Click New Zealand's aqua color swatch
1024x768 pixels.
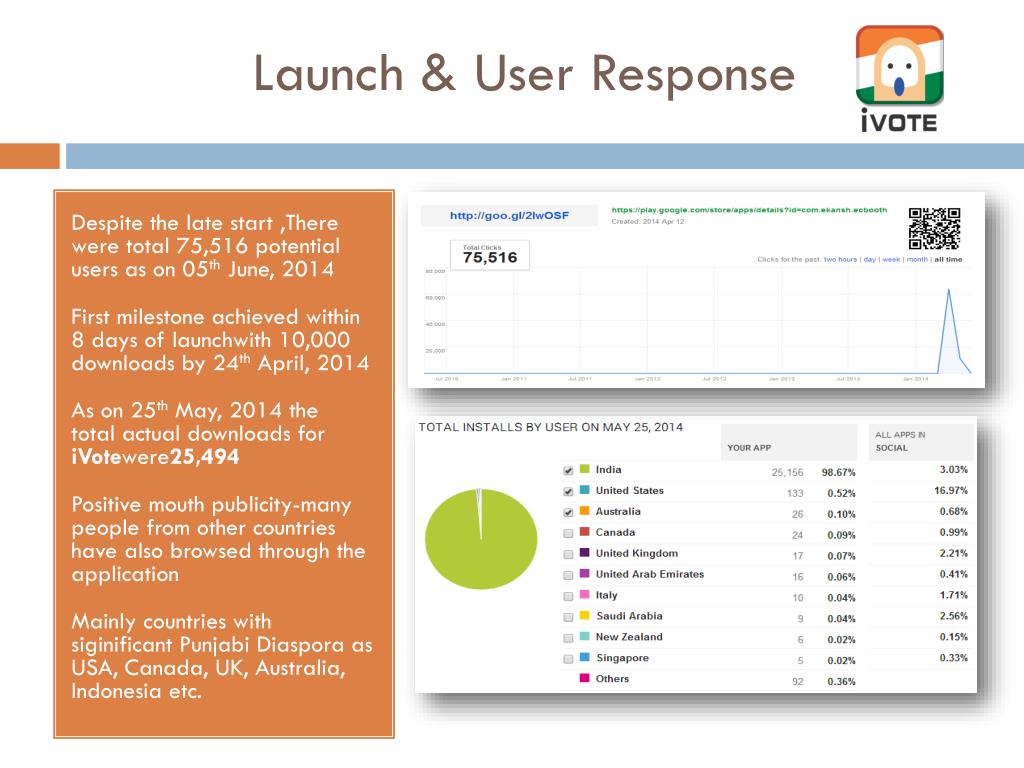584,636
